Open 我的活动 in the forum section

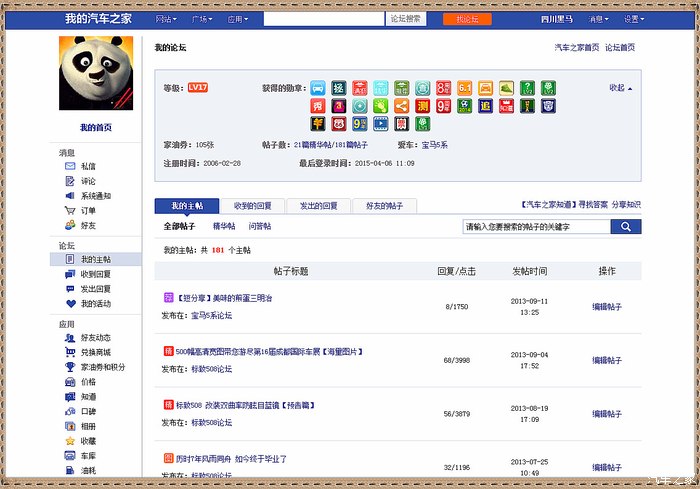(x=95, y=303)
